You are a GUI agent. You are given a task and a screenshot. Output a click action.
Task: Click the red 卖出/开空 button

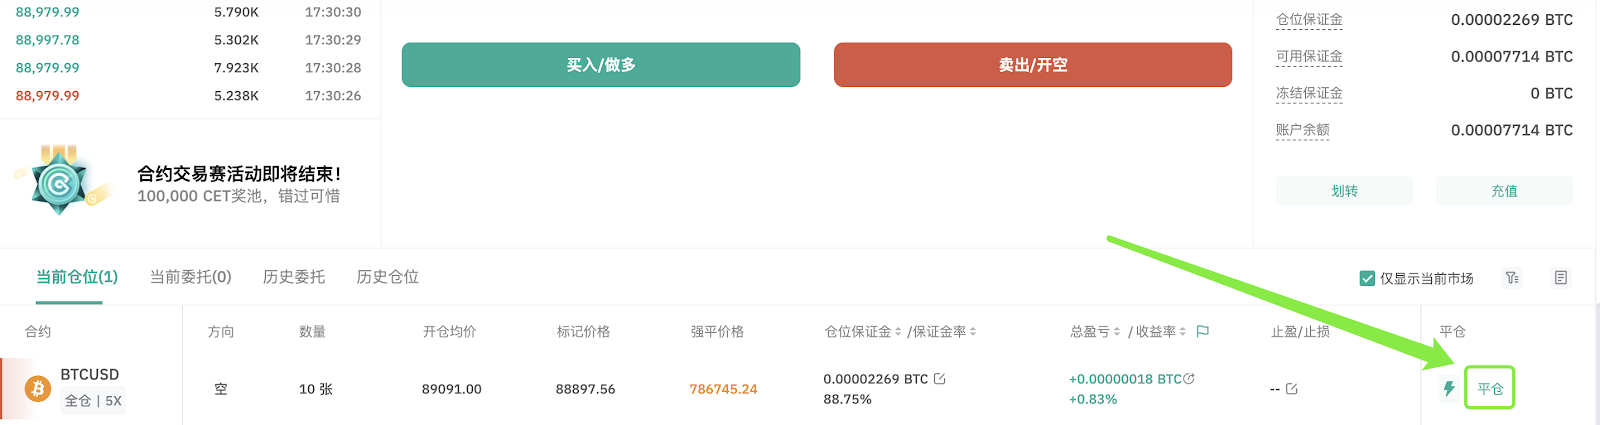[x=1033, y=65]
